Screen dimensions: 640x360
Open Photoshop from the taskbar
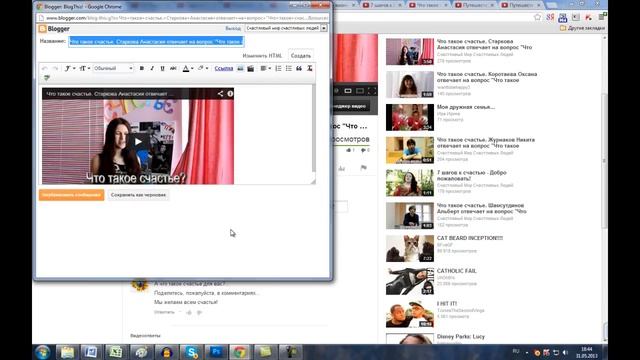216,352
